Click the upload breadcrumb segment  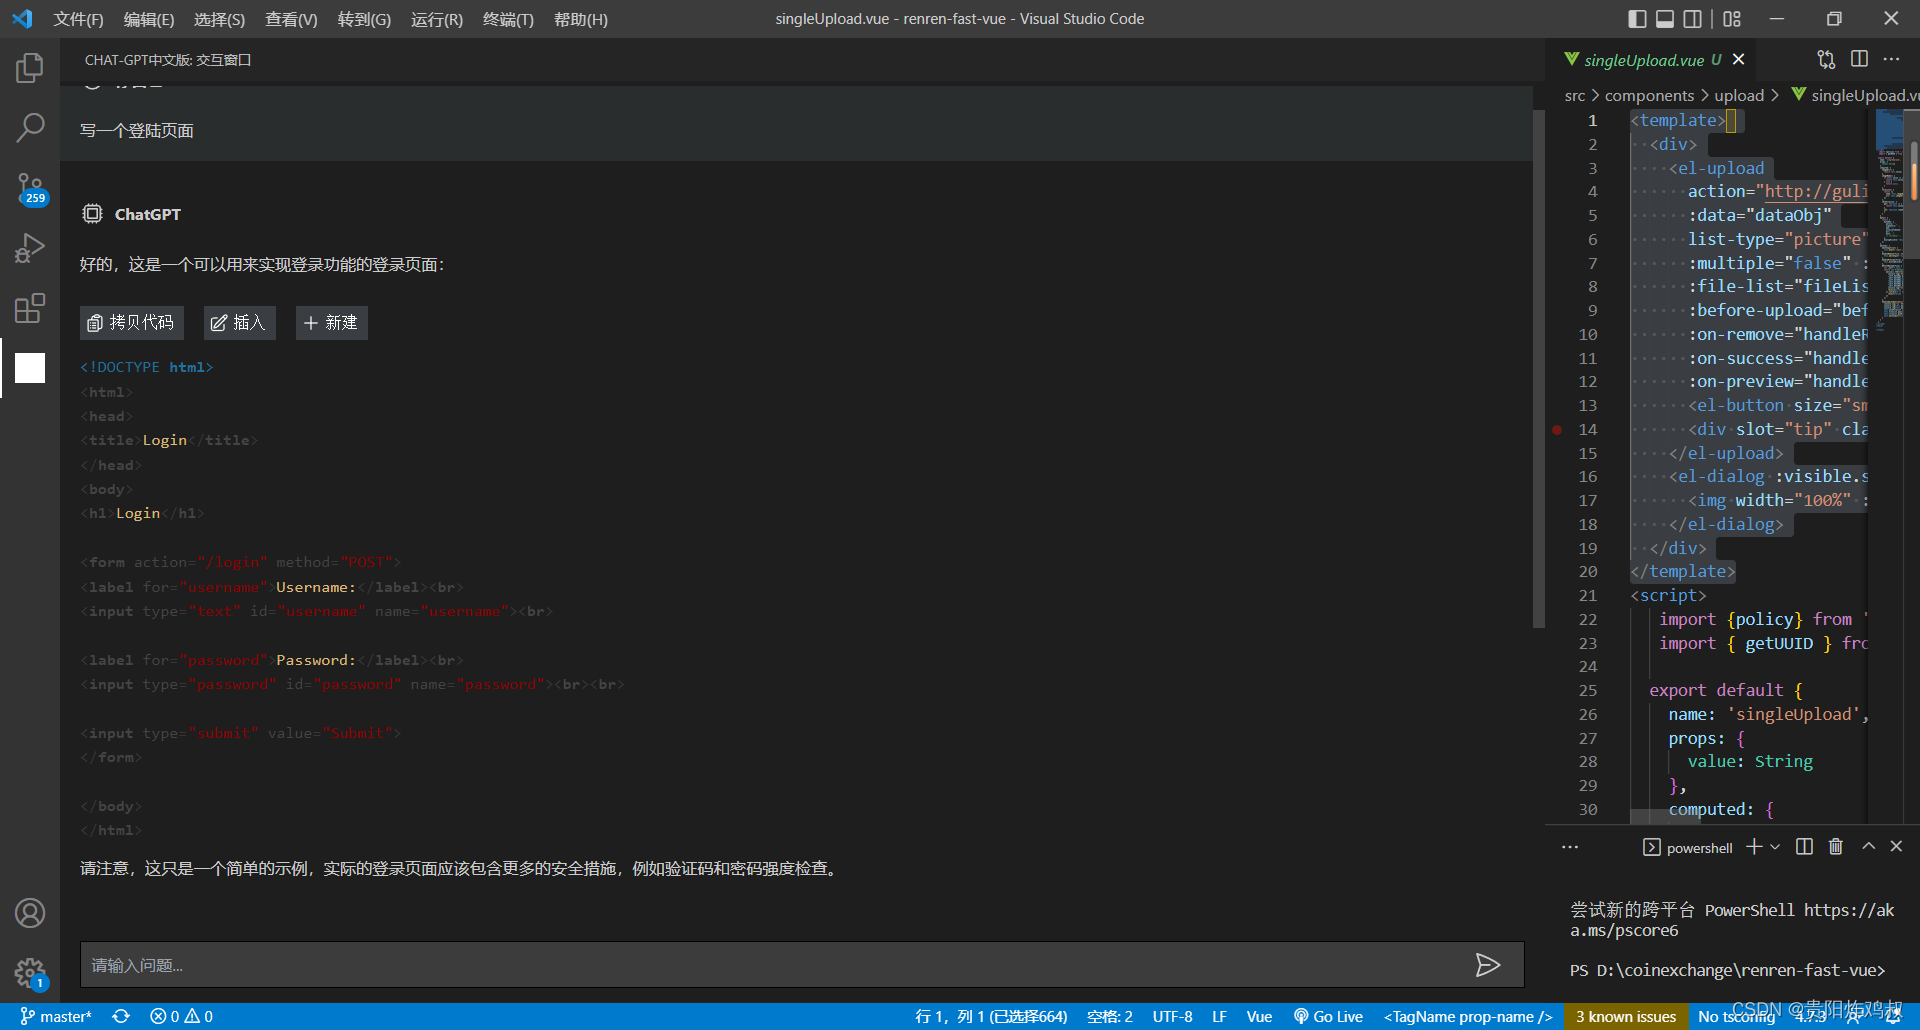(1739, 95)
